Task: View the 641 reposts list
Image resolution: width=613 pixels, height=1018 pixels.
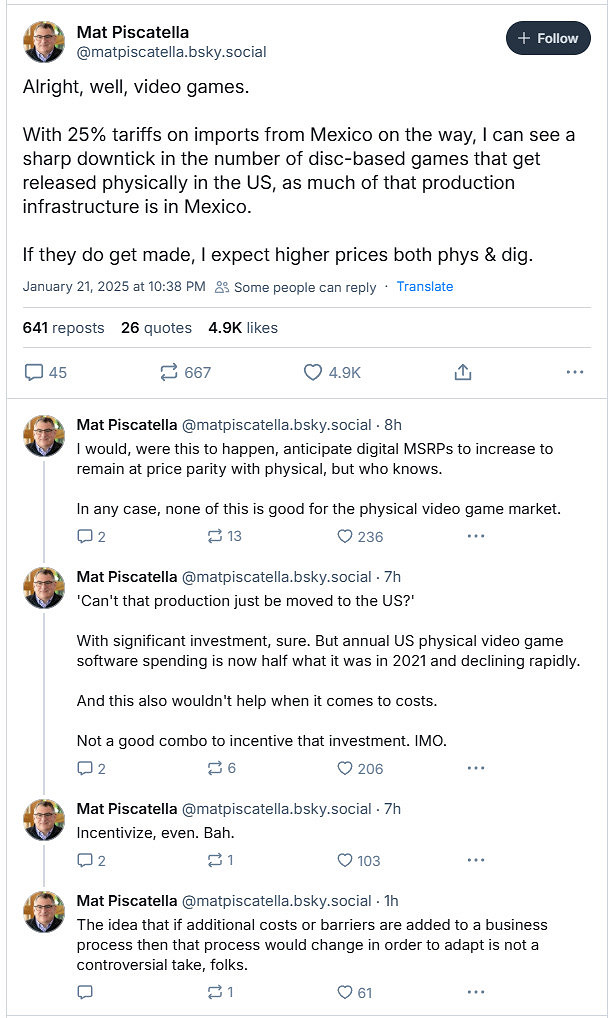Action: (63, 328)
